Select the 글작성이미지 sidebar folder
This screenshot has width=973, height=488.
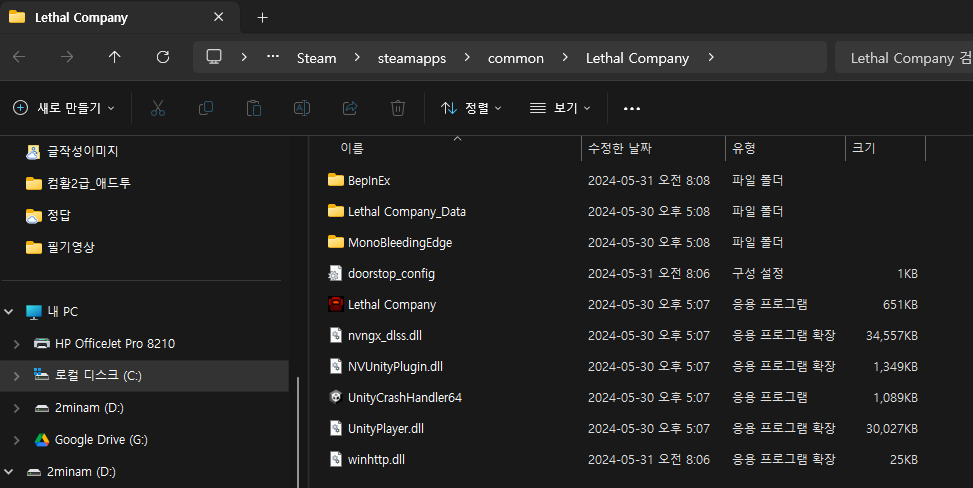(72, 151)
